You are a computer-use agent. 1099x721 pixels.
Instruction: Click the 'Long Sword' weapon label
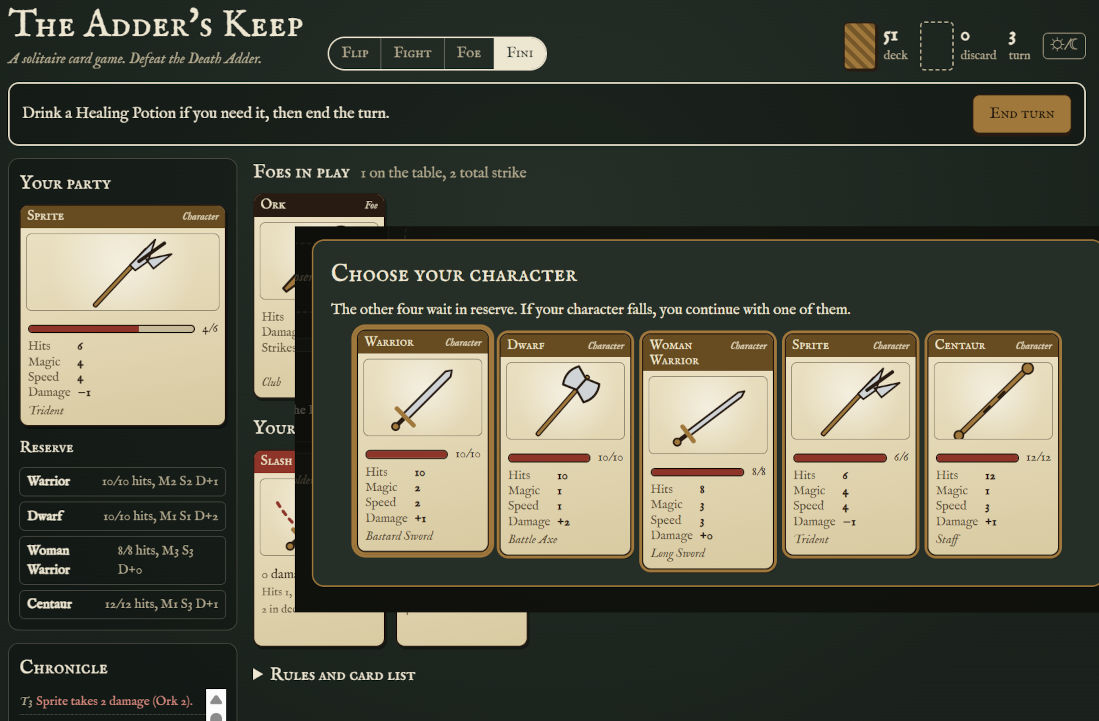tap(678, 554)
